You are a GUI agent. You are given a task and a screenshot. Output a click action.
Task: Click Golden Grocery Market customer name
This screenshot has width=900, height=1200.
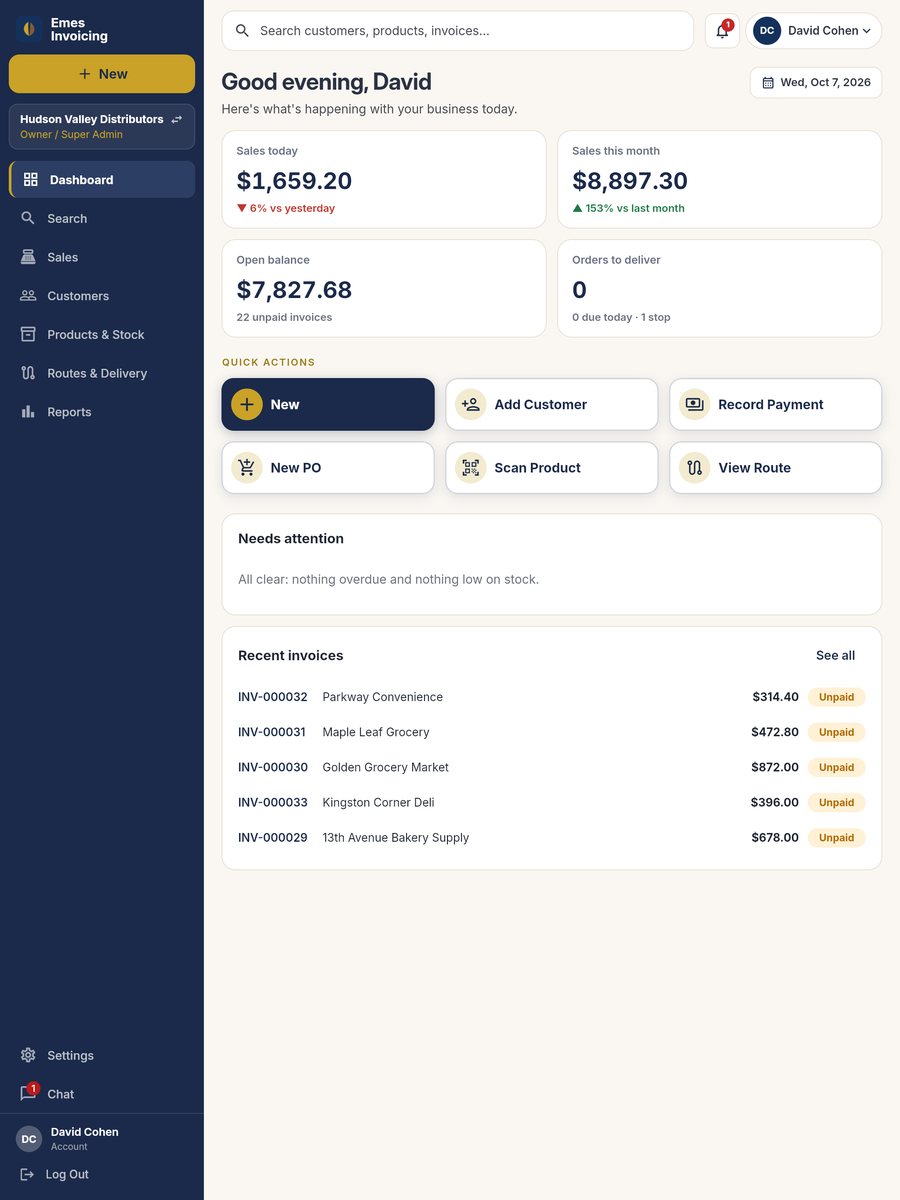pos(385,767)
